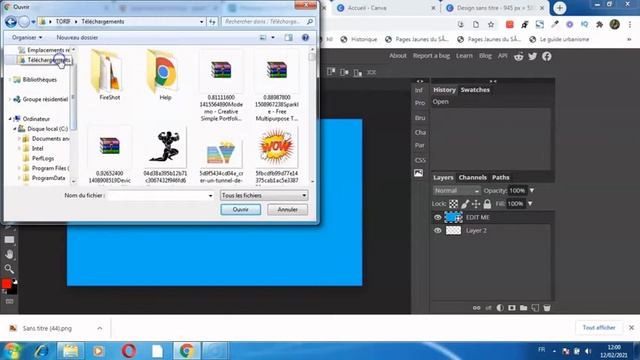The width and height of the screenshot is (640, 360).
Task: Open the file name history dropdown arrow
Action: [x=211, y=196]
